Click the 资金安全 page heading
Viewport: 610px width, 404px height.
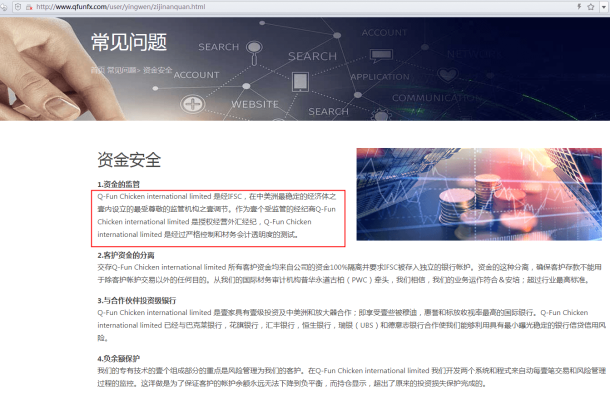tap(129, 160)
